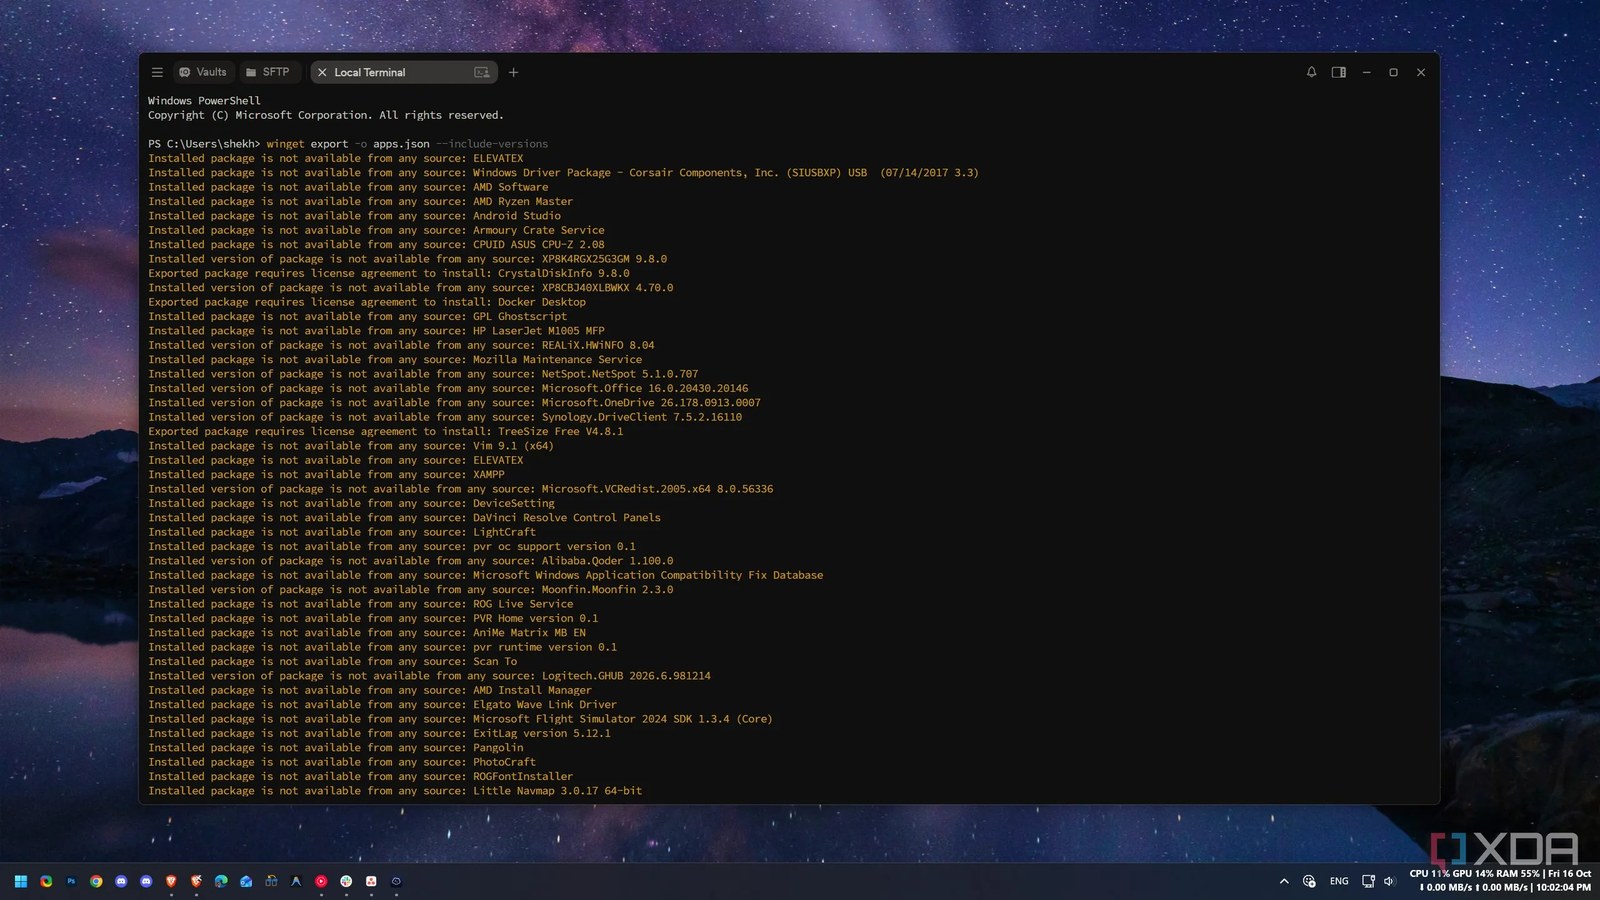Open the volume speaker control
This screenshot has width=1600, height=900.
1389,881
